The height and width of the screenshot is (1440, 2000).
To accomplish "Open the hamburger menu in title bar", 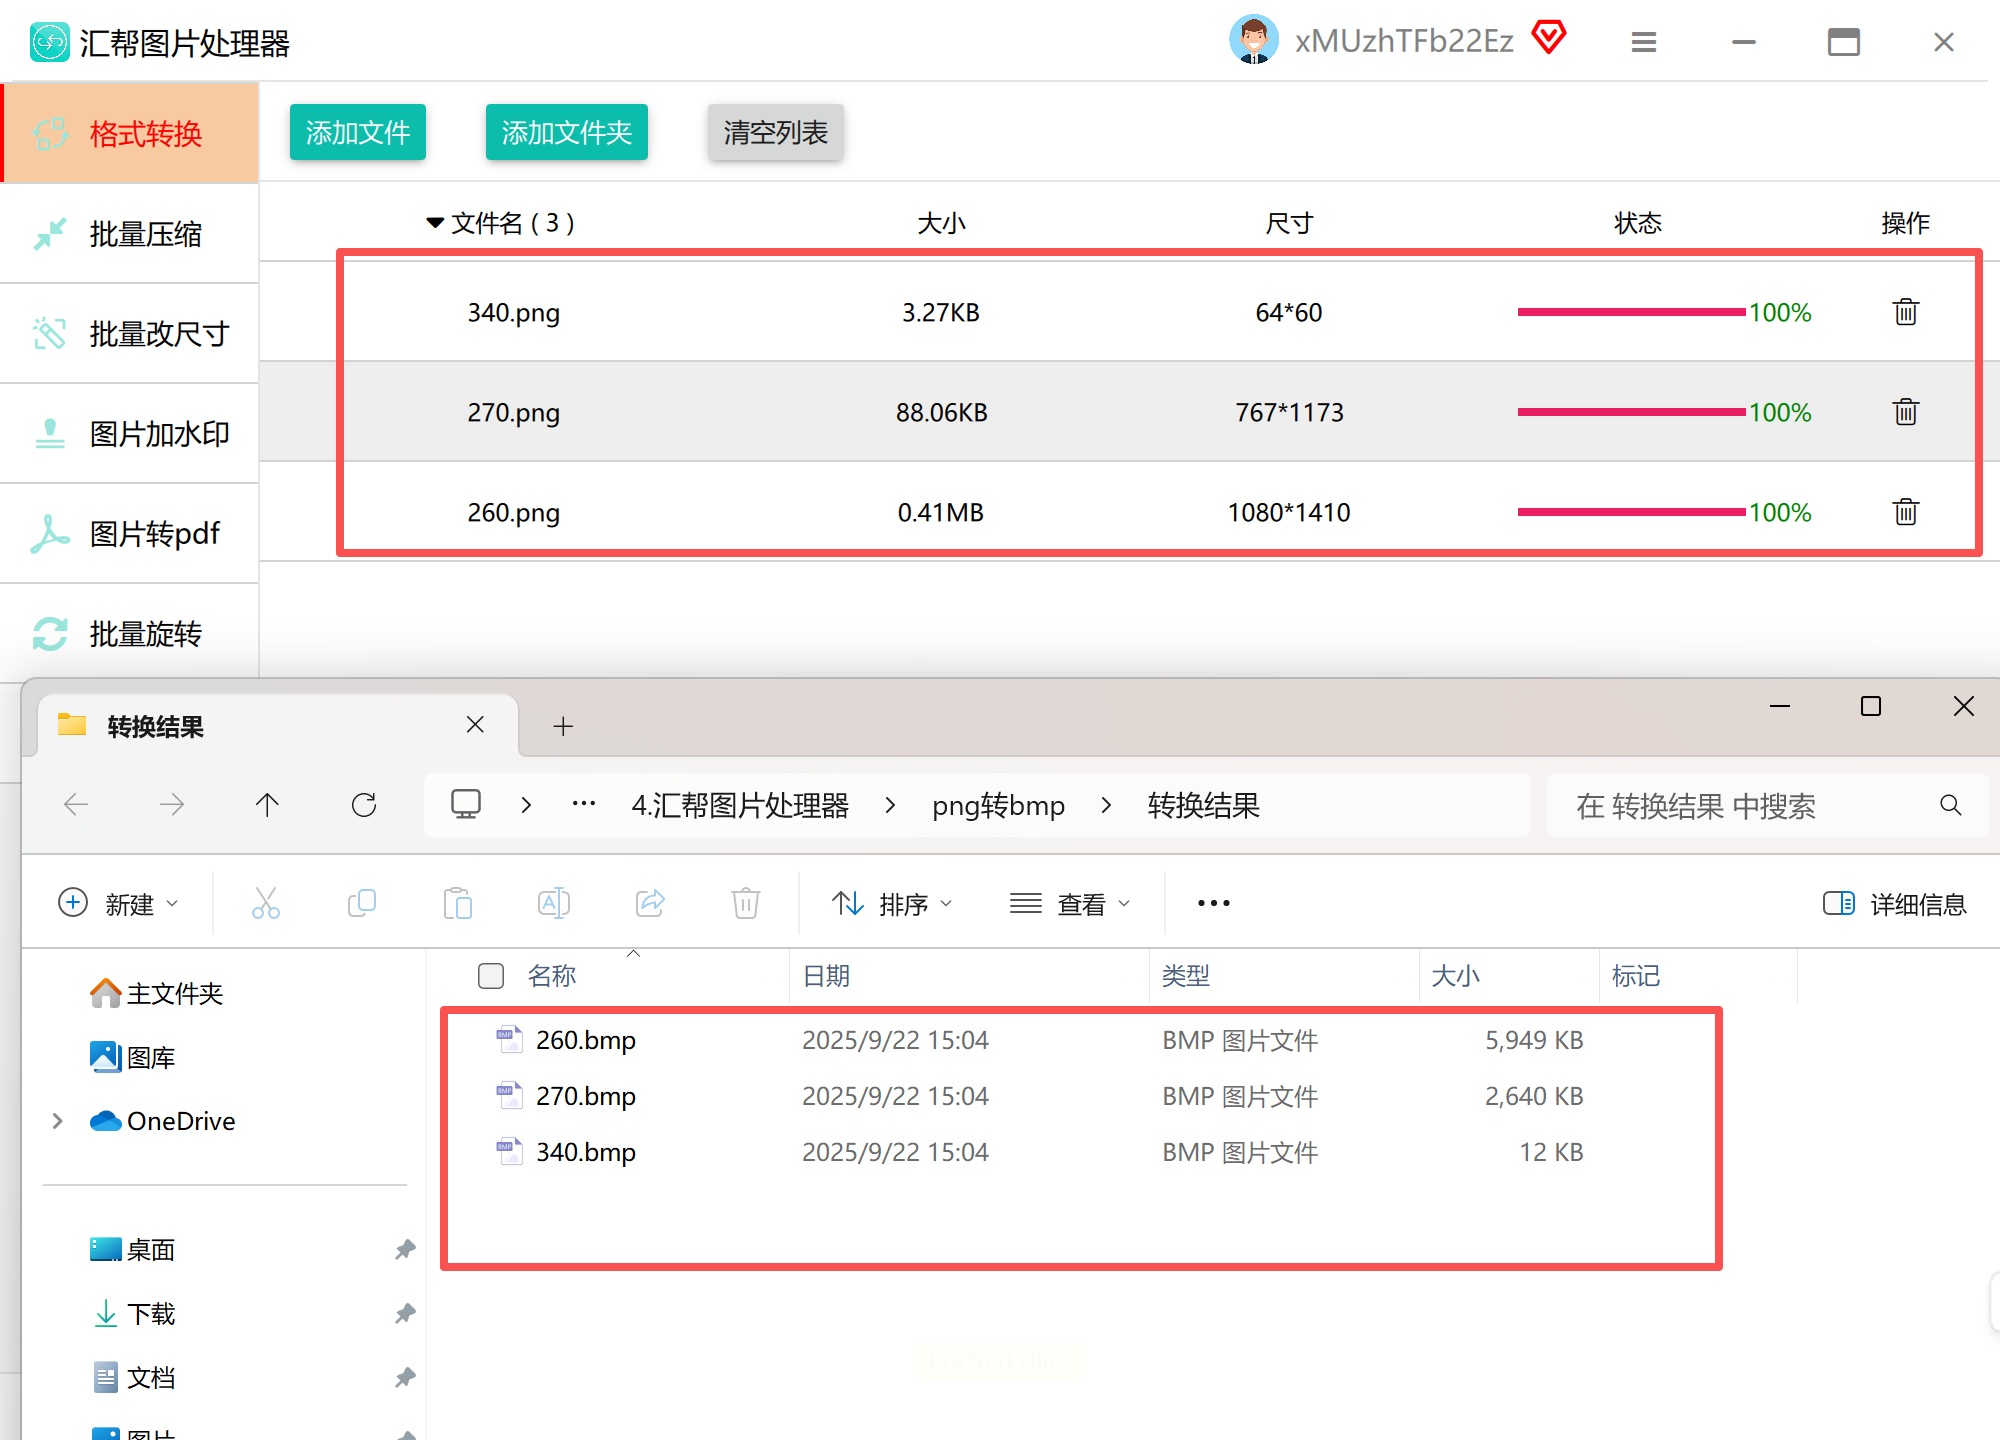I will click(1644, 42).
